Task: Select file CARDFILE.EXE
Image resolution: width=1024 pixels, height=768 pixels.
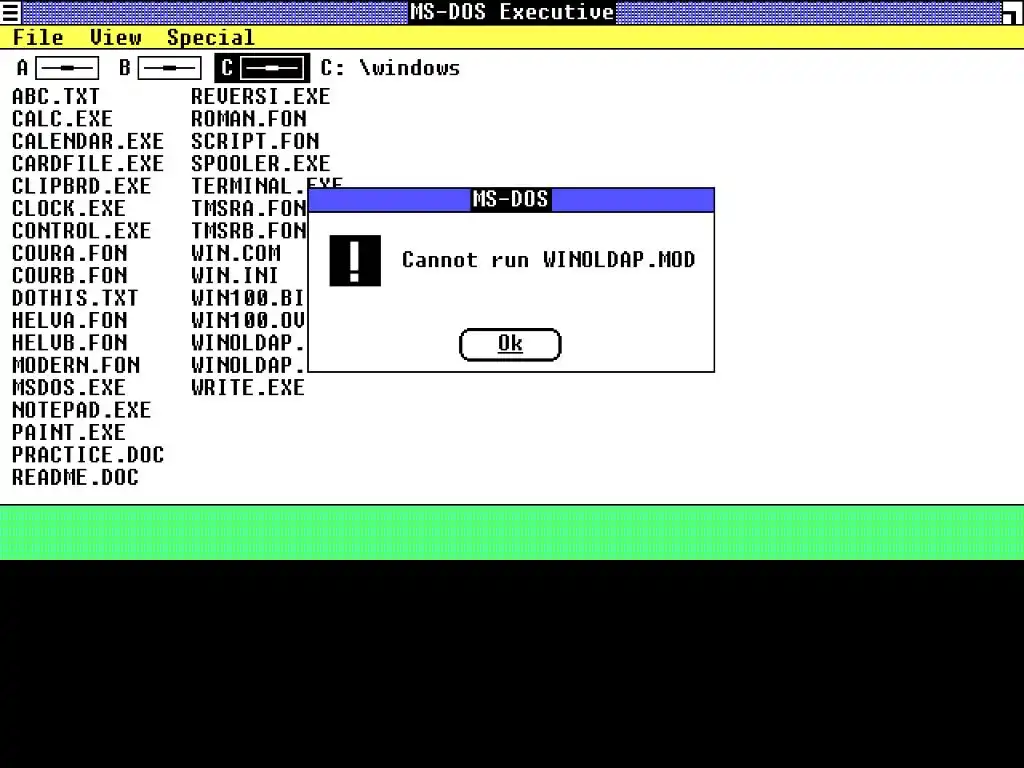Action: tap(88, 163)
